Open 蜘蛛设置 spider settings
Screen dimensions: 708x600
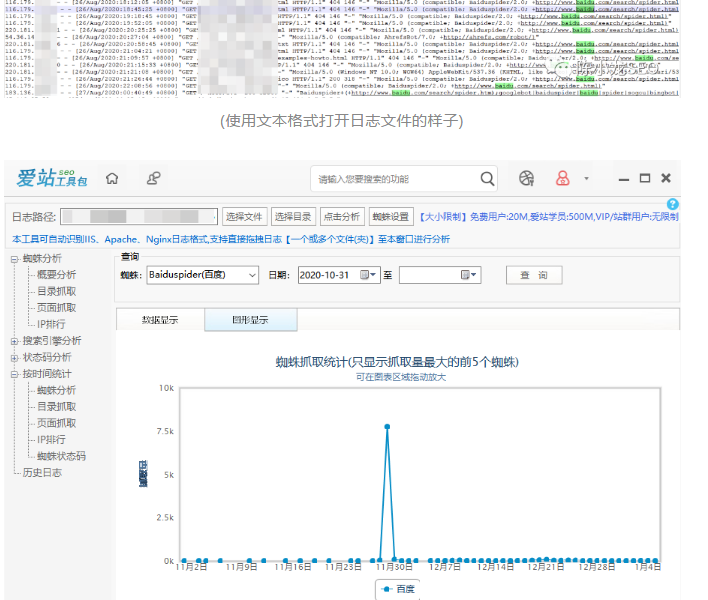tap(391, 217)
